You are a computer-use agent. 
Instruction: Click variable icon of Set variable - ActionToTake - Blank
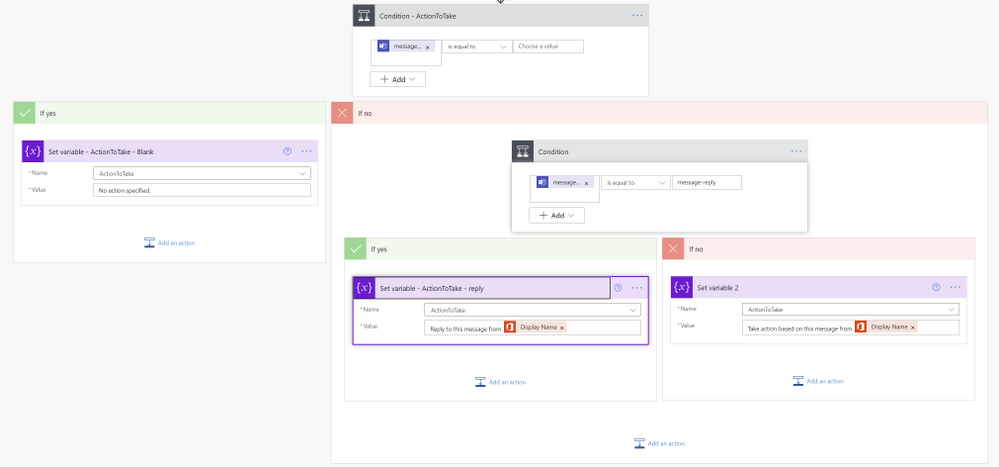(x=32, y=152)
